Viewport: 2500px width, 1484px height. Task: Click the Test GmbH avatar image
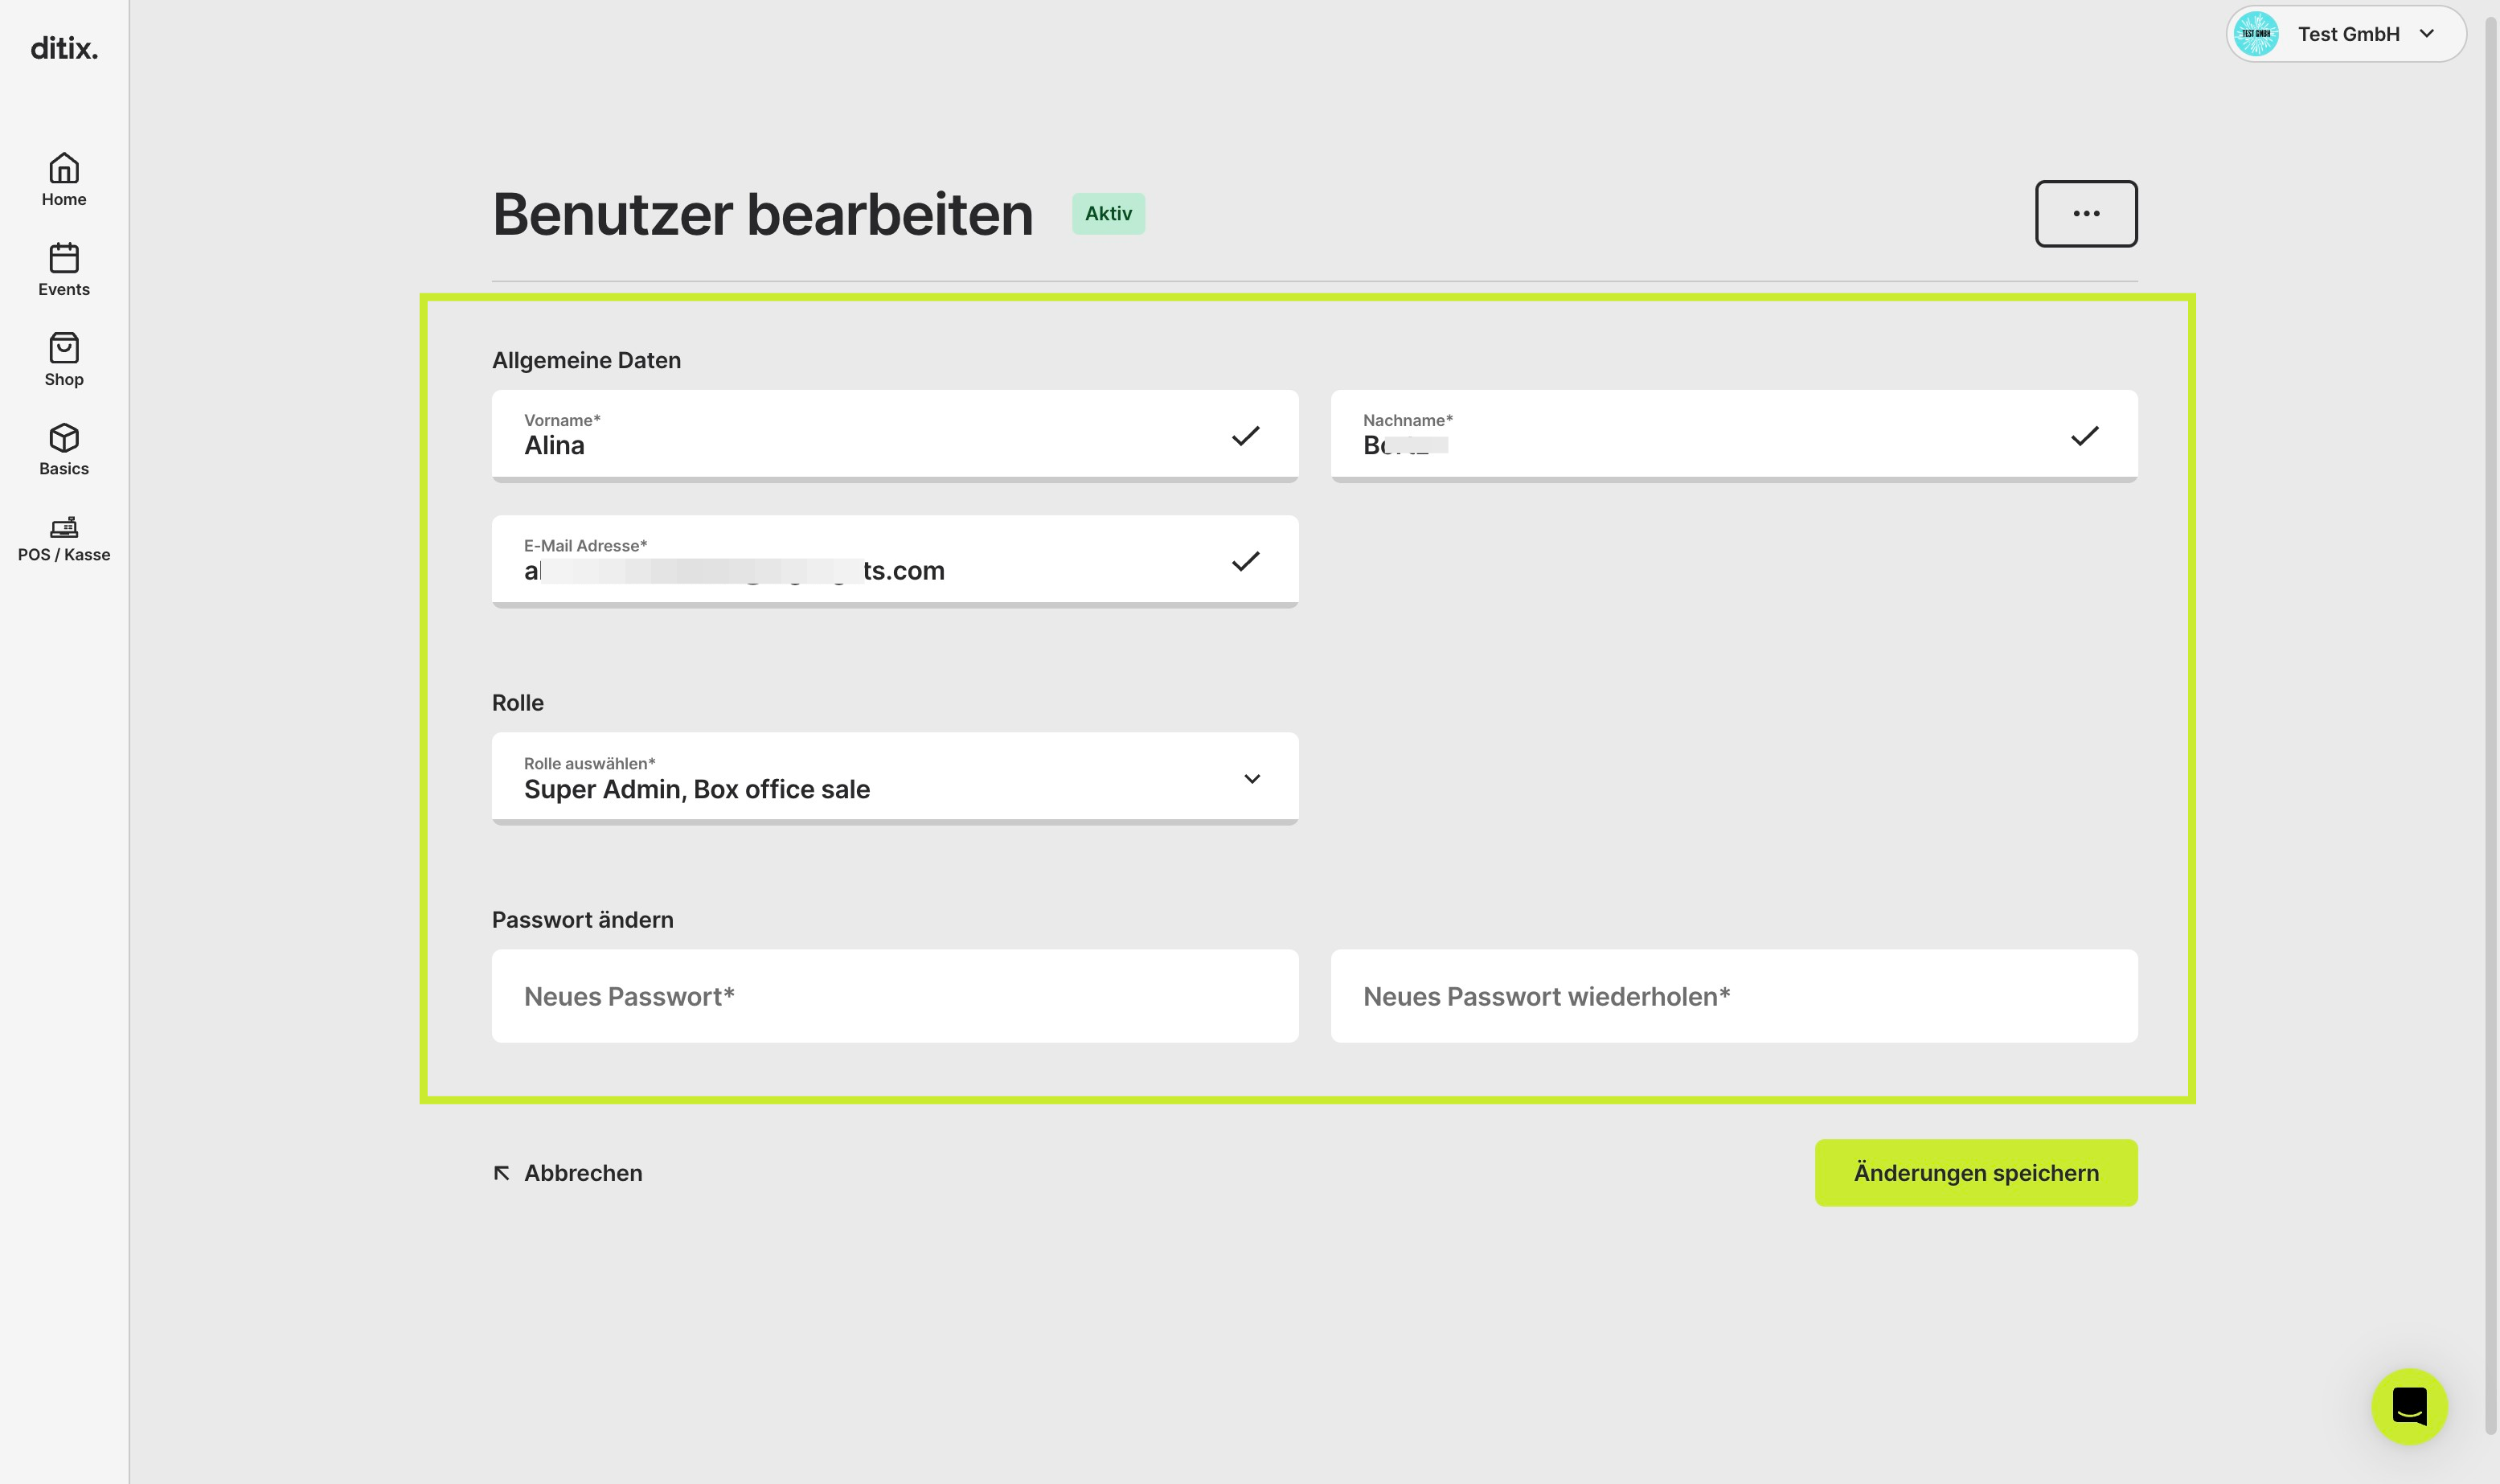pos(2256,34)
